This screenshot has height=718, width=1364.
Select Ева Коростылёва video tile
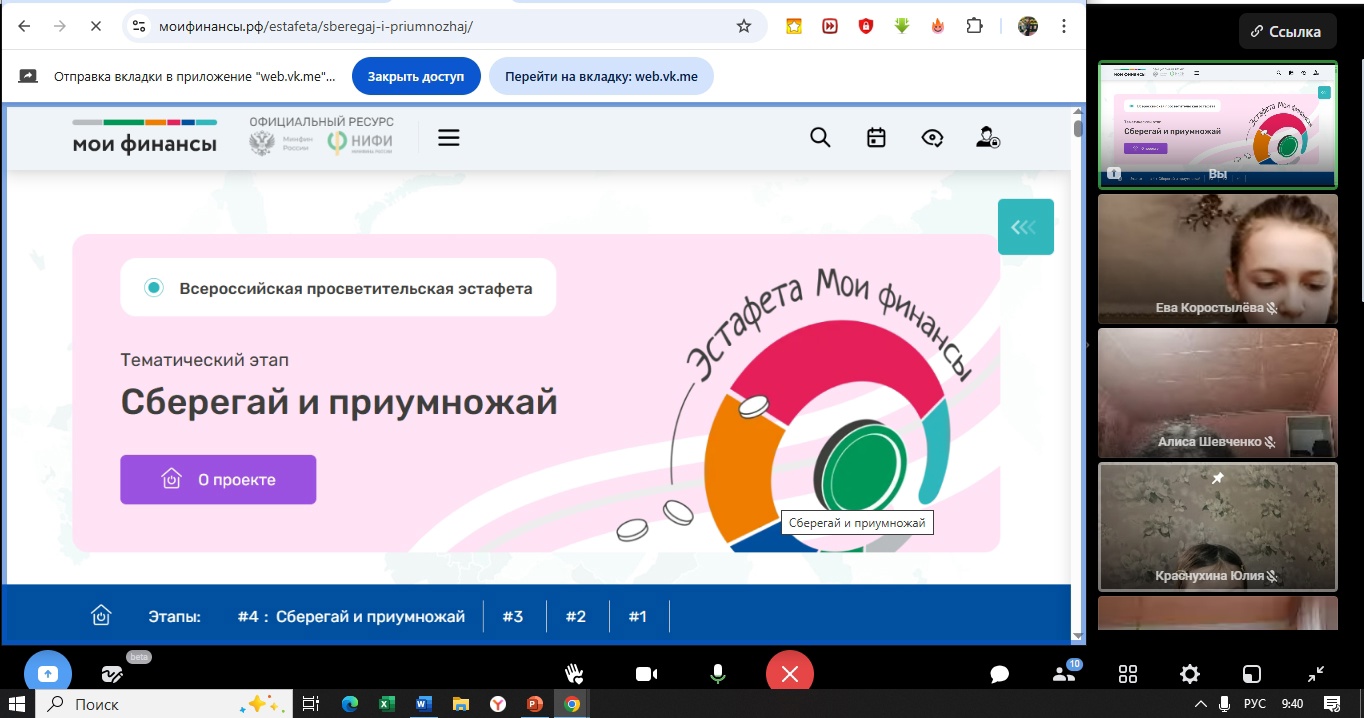[1217, 259]
